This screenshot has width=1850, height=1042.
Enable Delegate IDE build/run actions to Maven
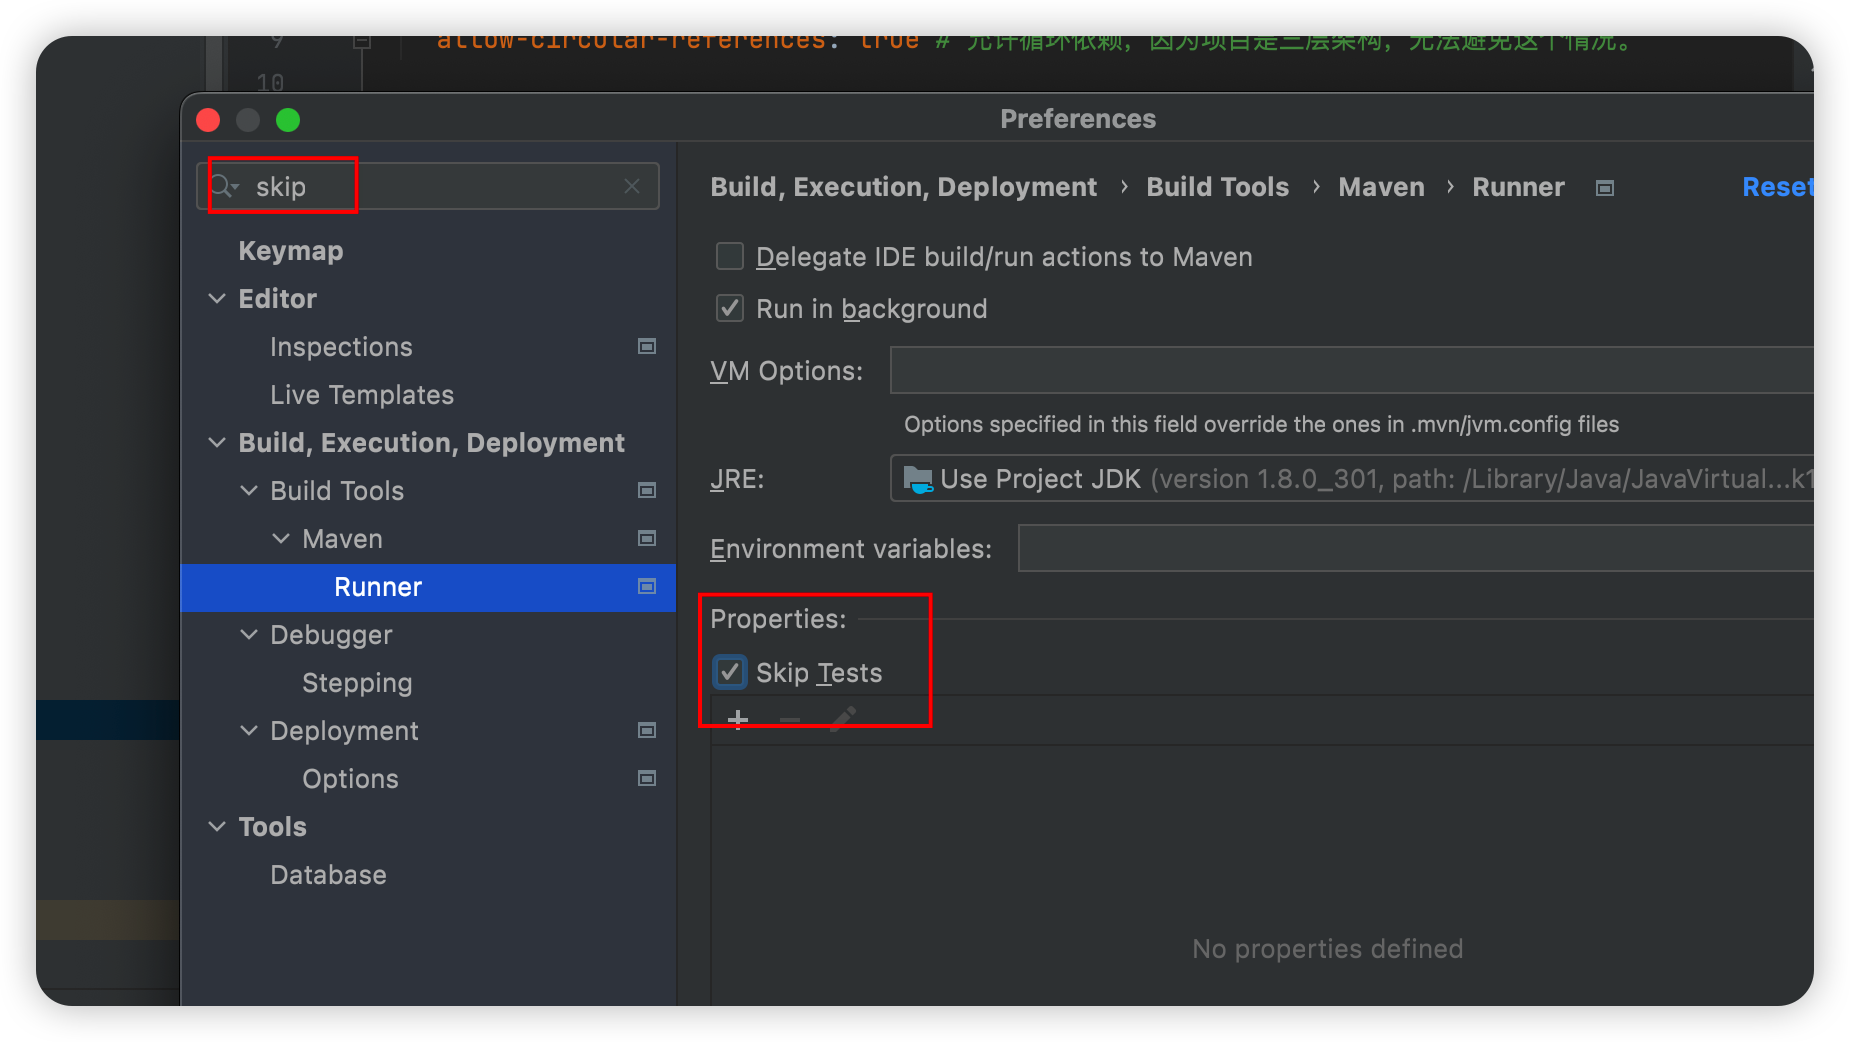tap(730, 256)
